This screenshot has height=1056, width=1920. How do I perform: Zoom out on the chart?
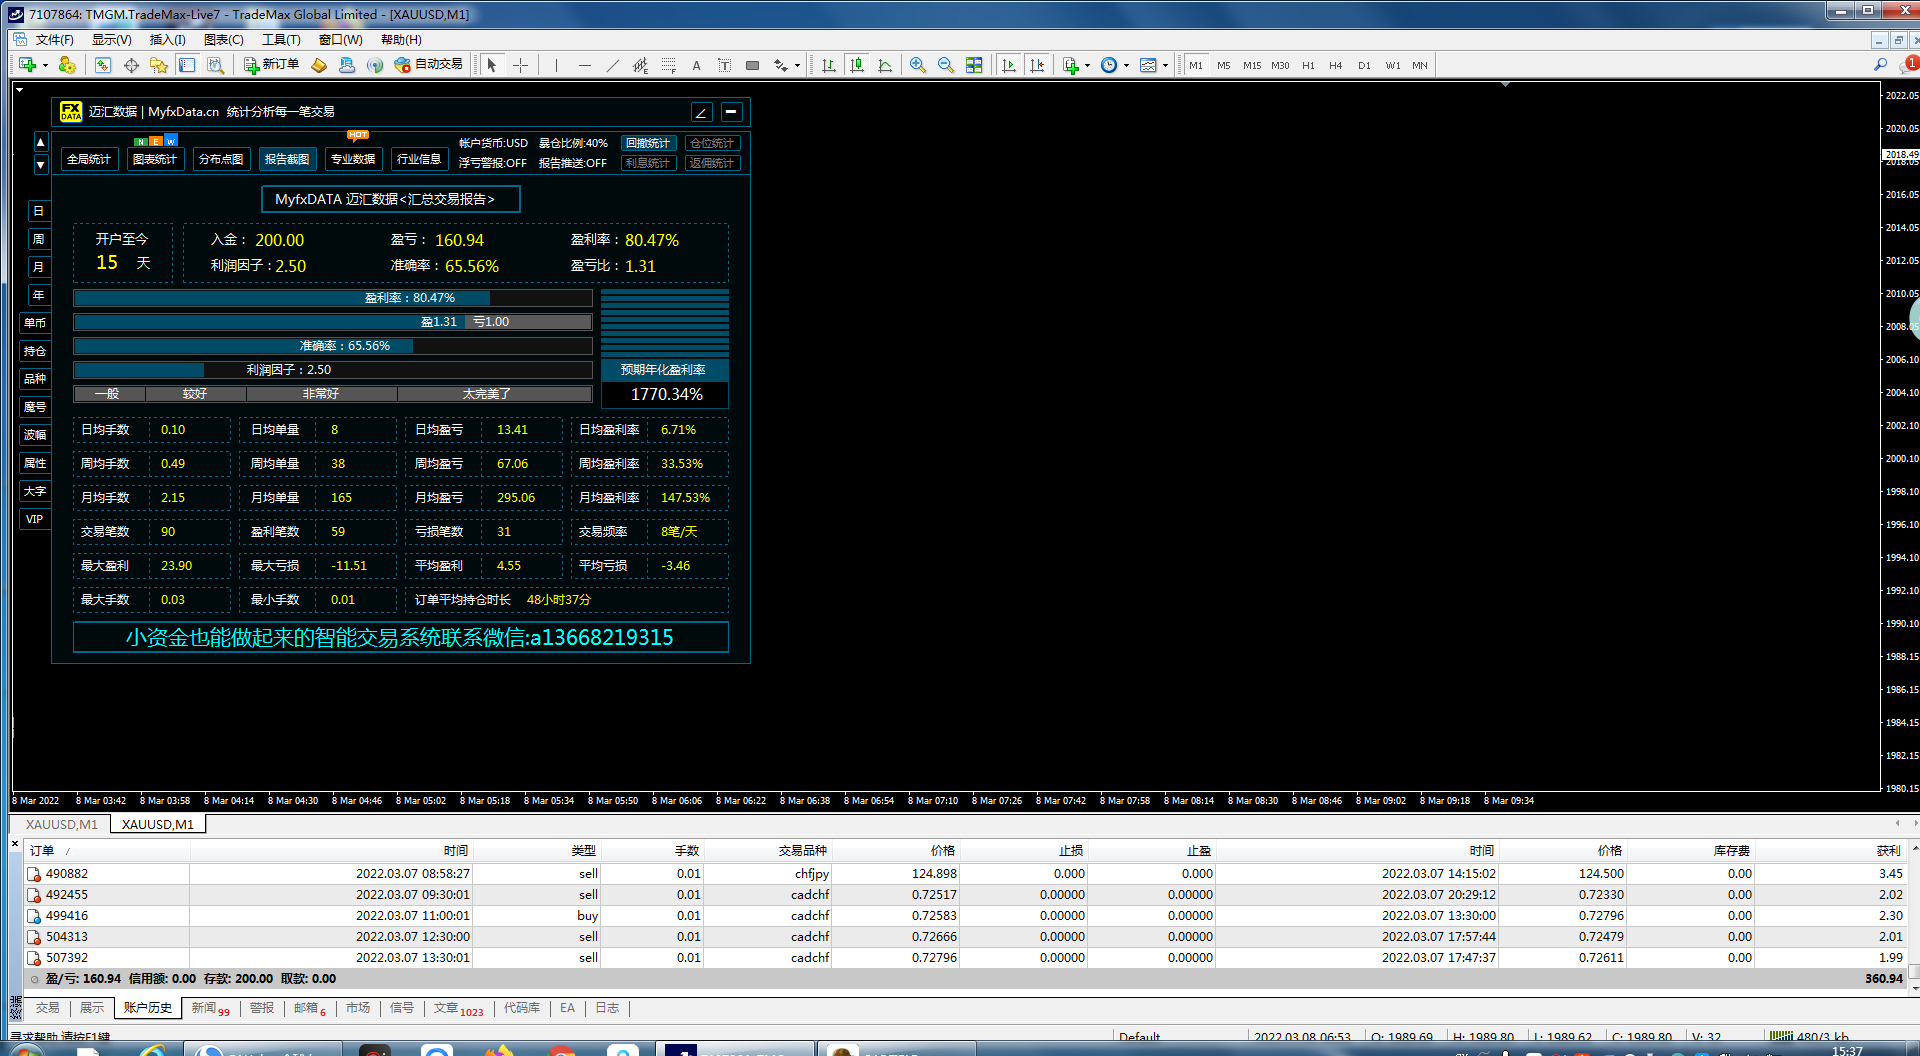(x=946, y=65)
